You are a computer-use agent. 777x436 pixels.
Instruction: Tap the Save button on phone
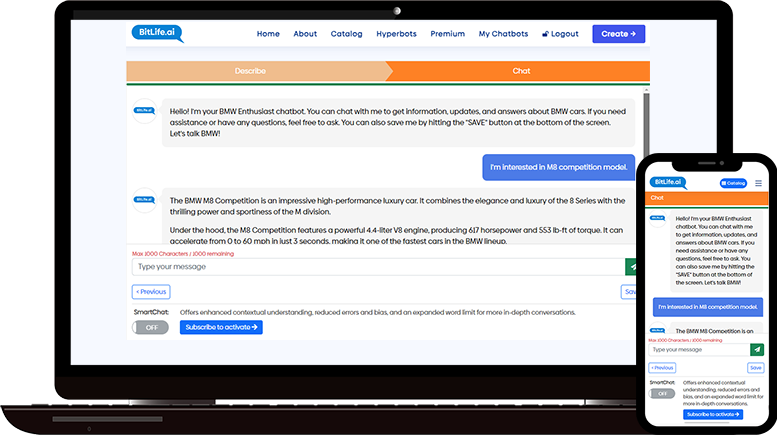pyautogui.click(x=755, y=368)
